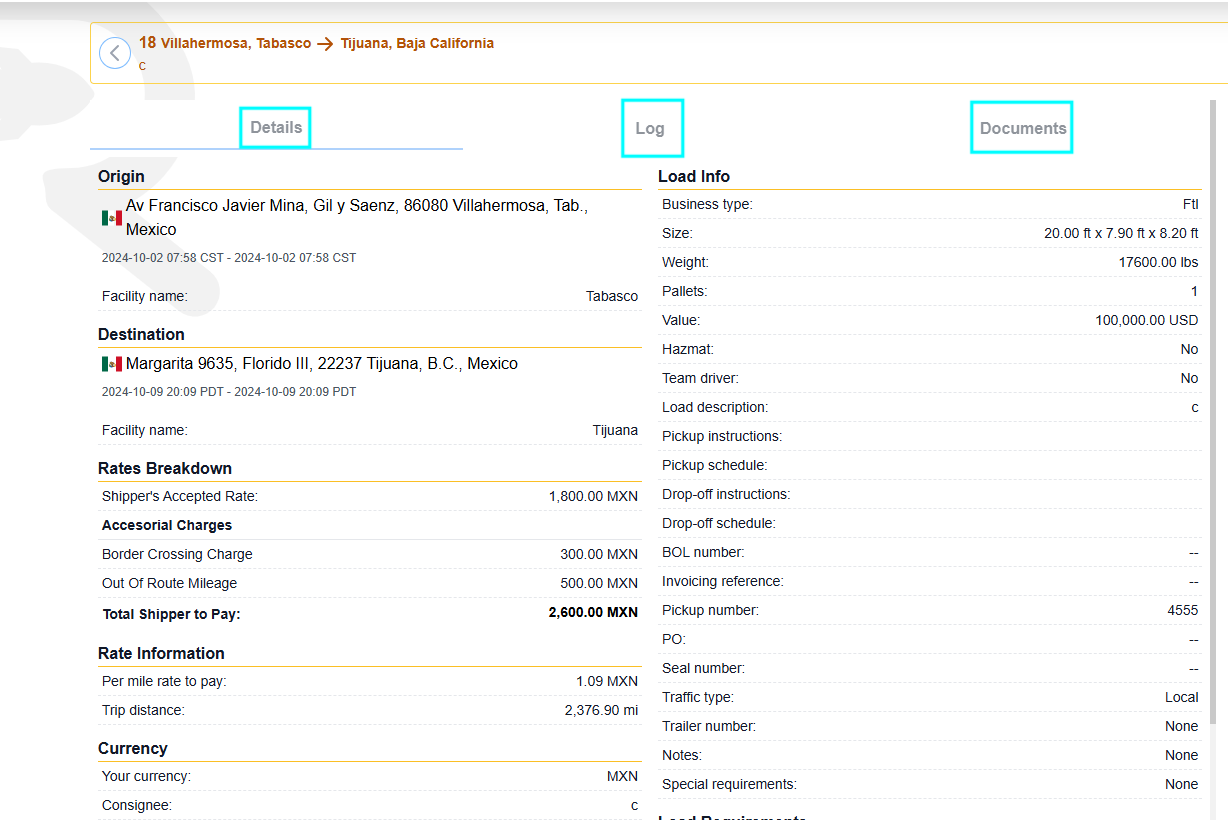Screen dimensions: 1228x823
Task: Click the Consignee label
Action: coord(137,805)
